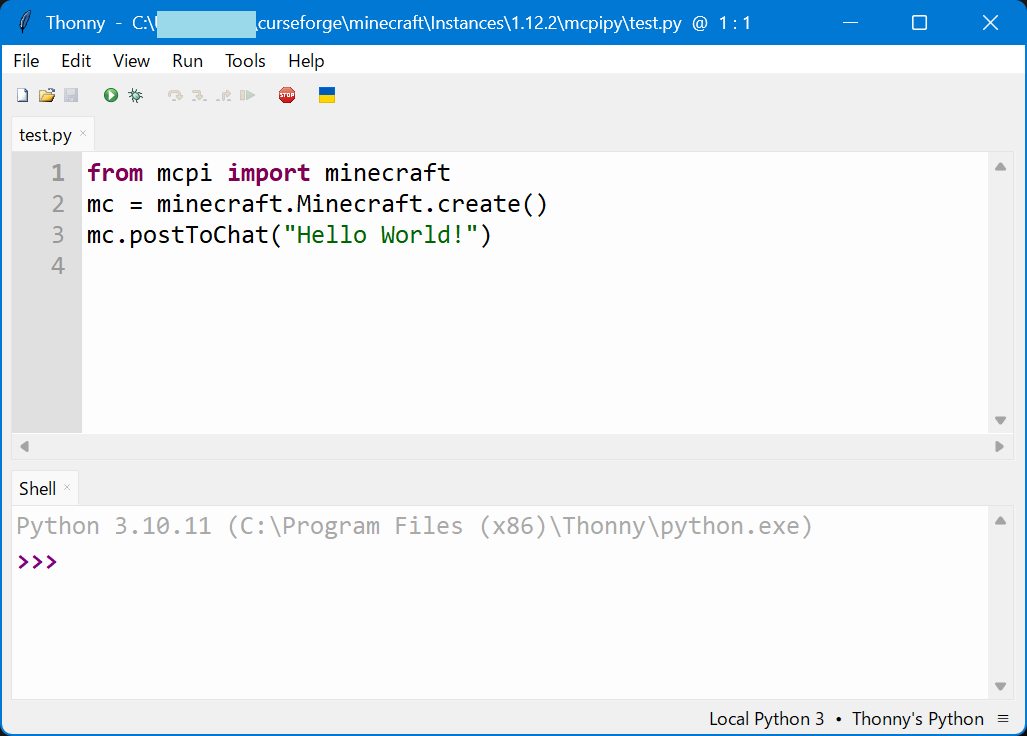Save the file with the floppy disk icon

71,96
